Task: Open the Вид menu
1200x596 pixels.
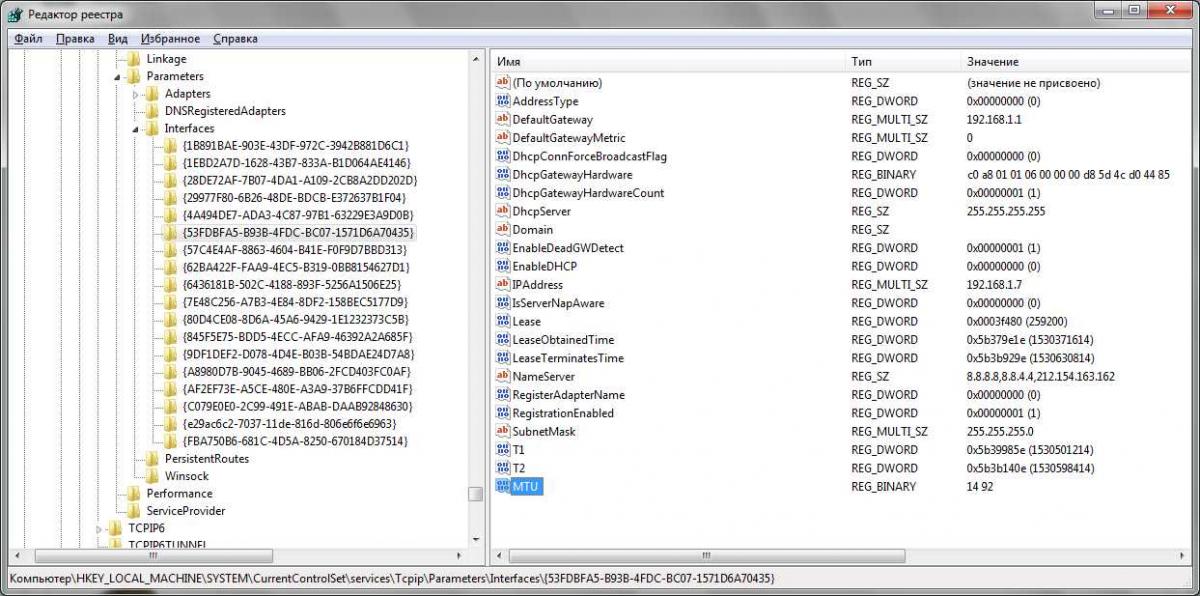Action: pos(118,39)
